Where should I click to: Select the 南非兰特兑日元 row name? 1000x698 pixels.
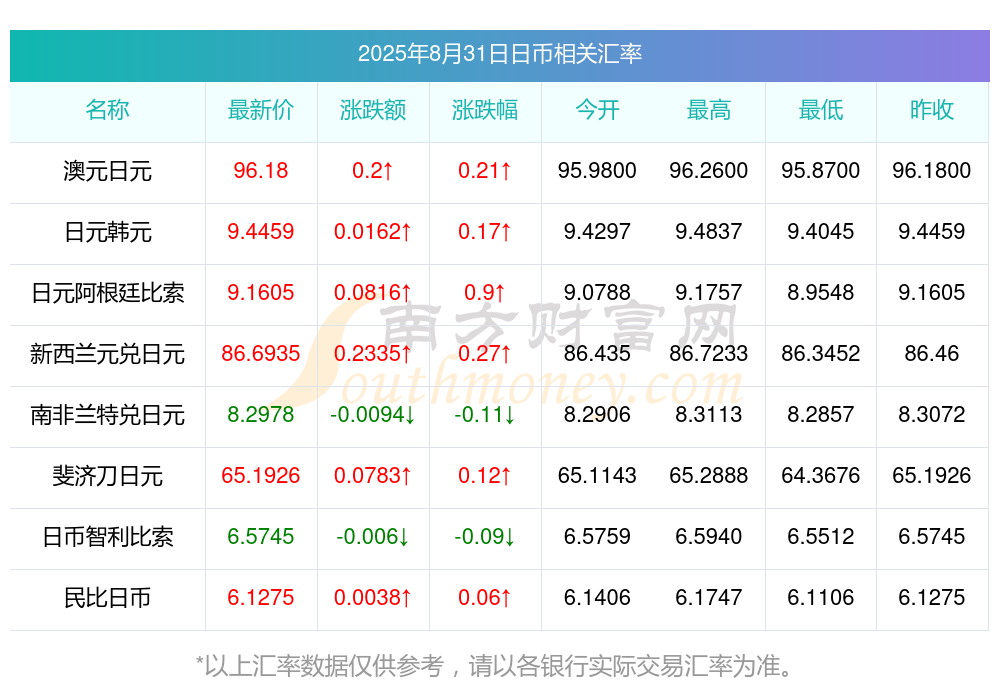(107, 415)
